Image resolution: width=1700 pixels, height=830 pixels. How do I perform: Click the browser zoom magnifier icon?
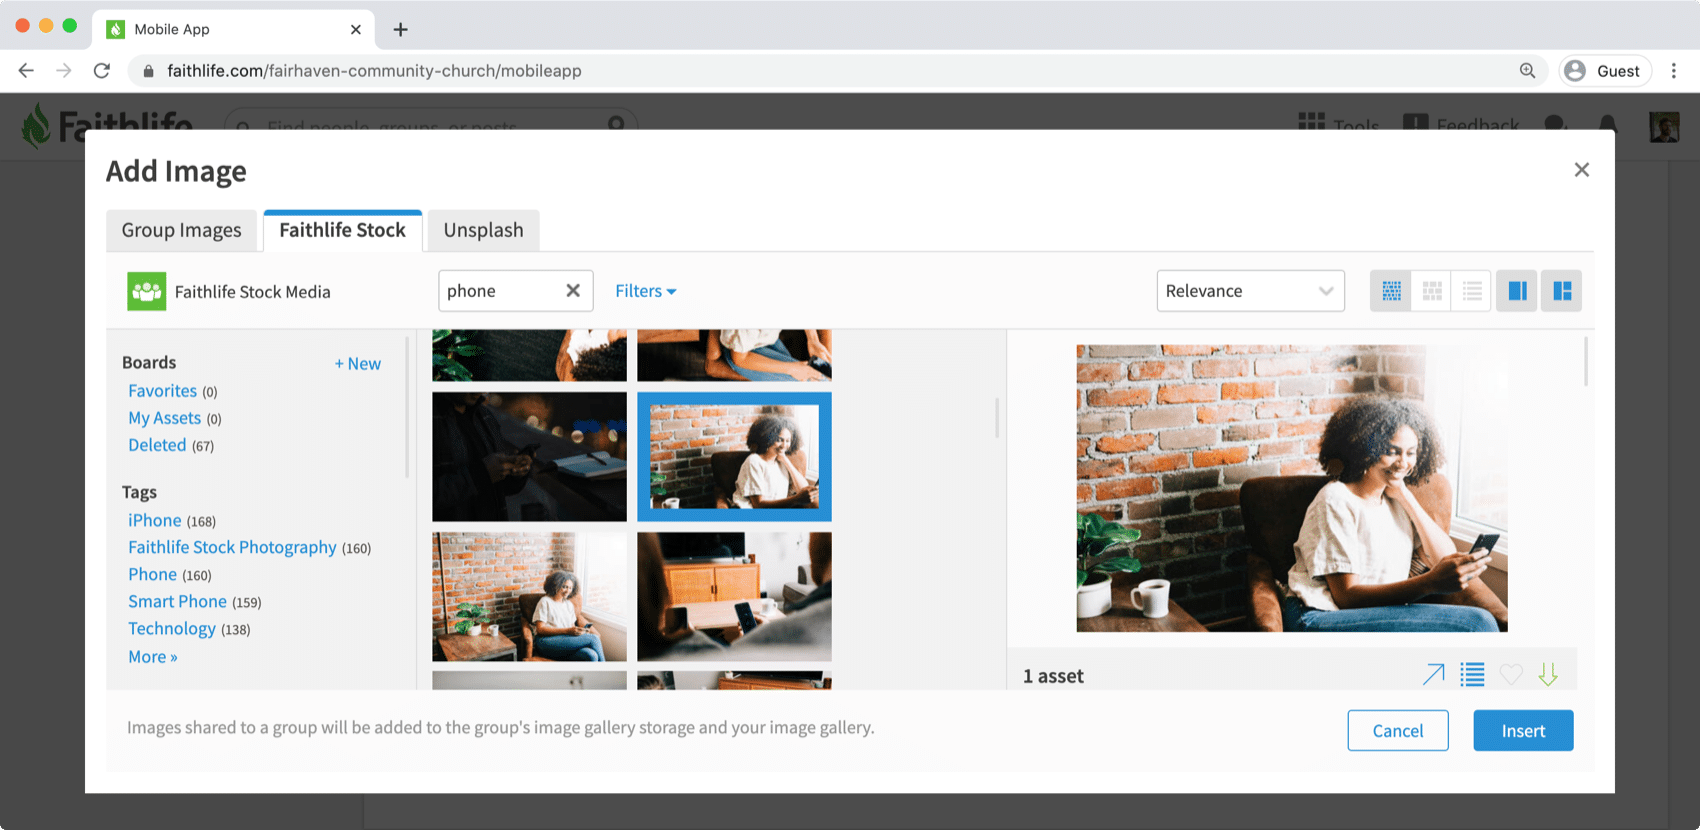1527,71
